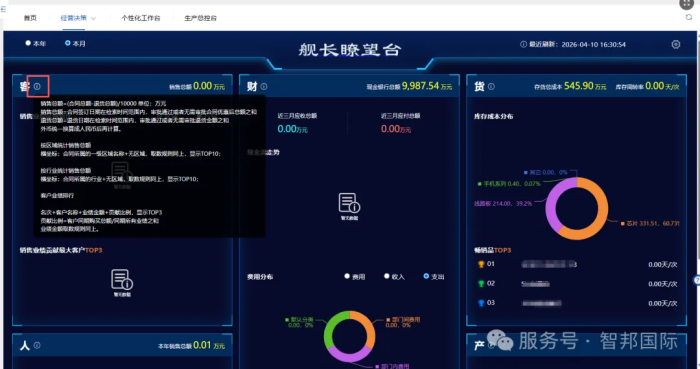This screenshot has width=700, height=369.
Task: Go to the 首页 tab
Action: (30, 18)
